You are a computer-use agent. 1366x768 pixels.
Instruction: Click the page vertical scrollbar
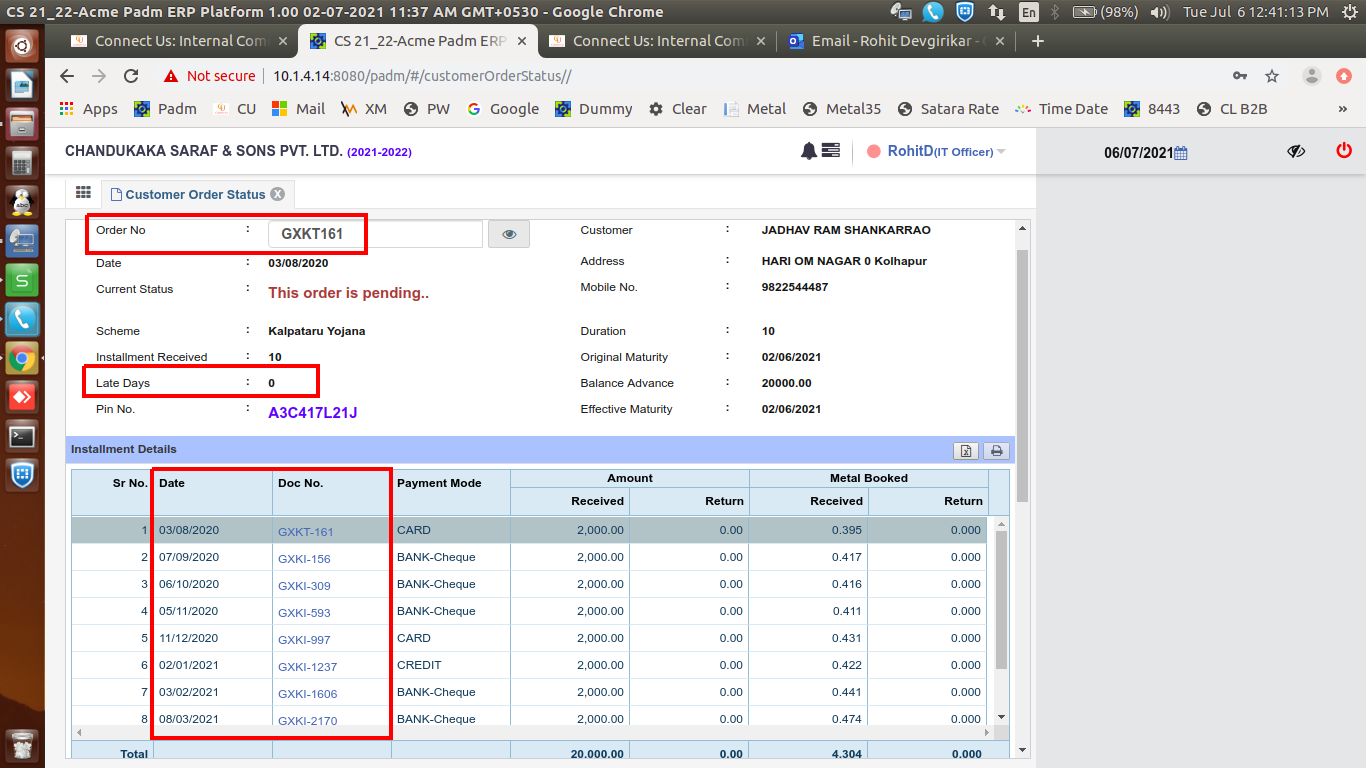tap(1022, 375)
